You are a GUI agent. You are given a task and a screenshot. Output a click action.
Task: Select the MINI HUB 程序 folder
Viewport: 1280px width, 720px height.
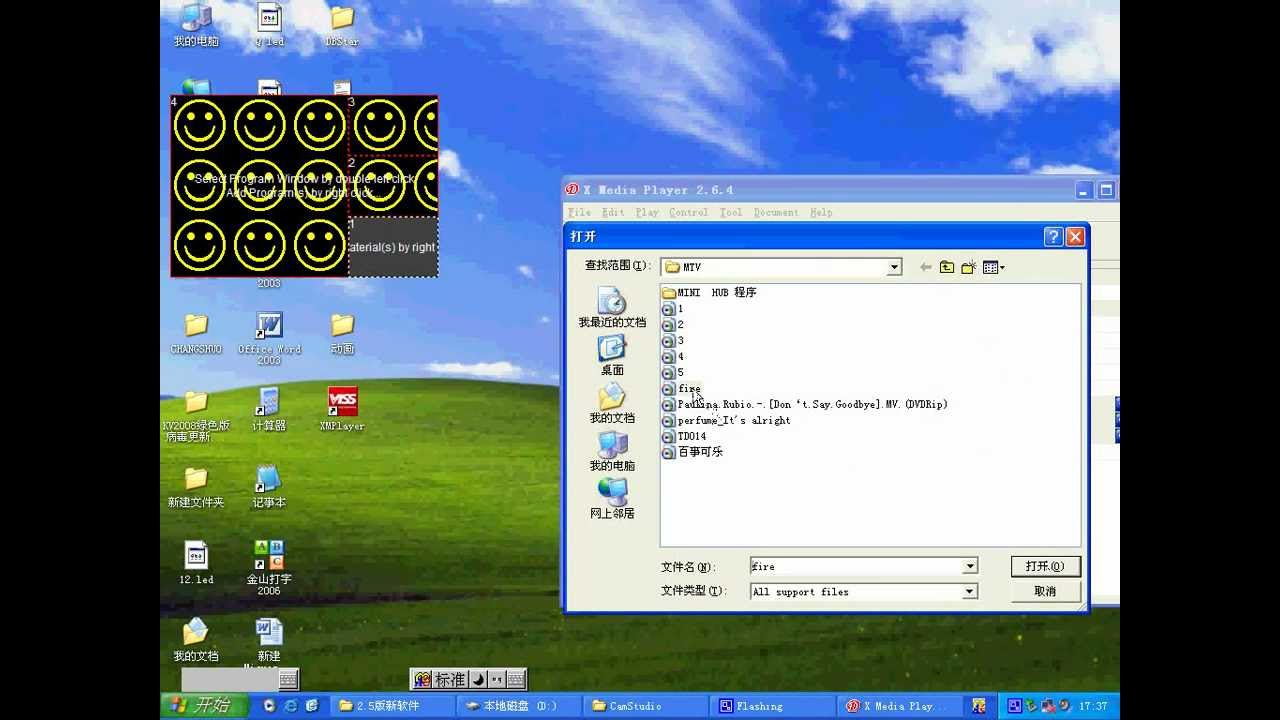coord(709,292)
